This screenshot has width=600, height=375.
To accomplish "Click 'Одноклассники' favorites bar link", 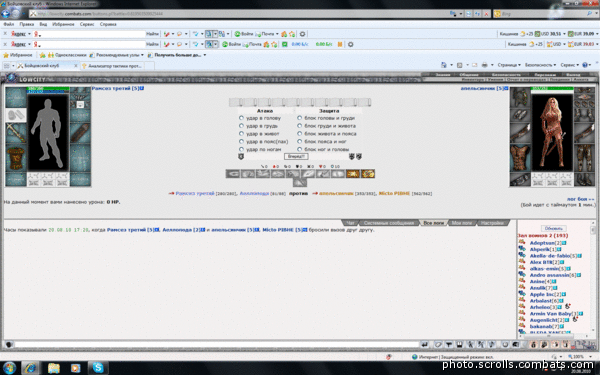I will tap(67, 55).
